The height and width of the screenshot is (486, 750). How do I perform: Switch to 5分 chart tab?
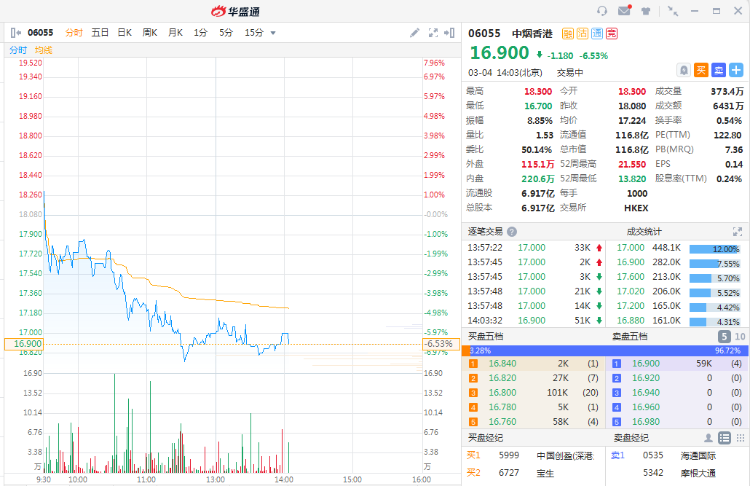[x=226, y=33]
